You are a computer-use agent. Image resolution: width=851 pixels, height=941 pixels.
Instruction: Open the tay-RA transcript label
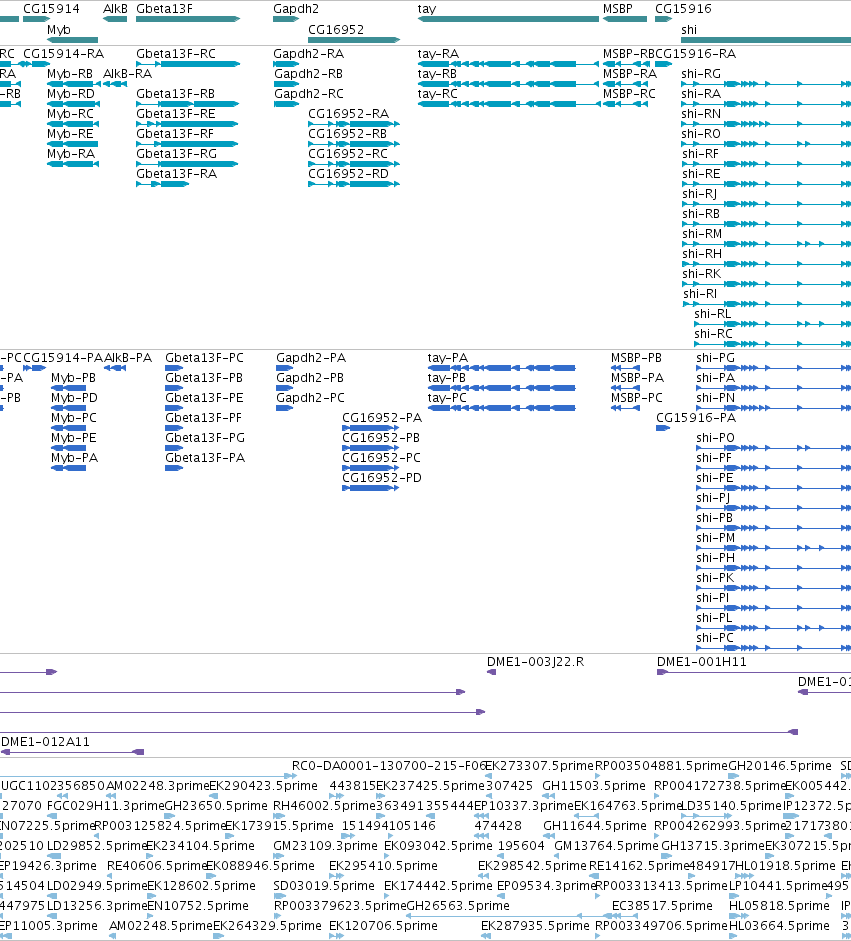coord(438,54)
